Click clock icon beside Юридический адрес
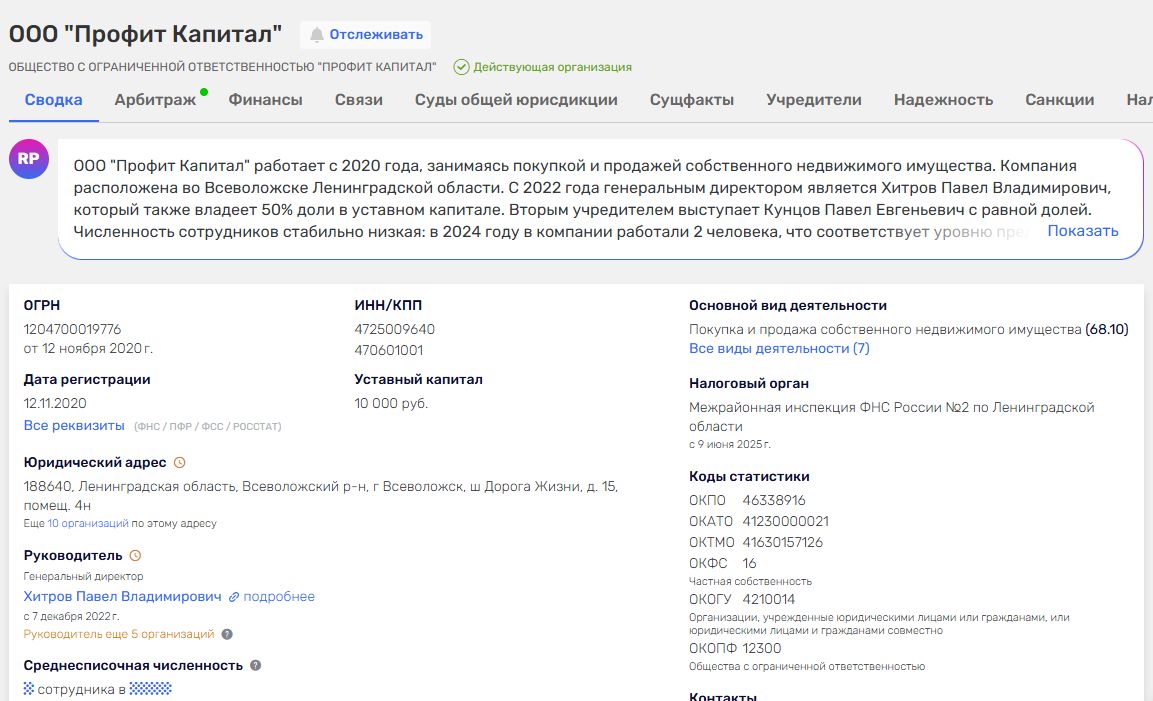The width and height of the screenshot is (1153, 701). click(179, 463)
